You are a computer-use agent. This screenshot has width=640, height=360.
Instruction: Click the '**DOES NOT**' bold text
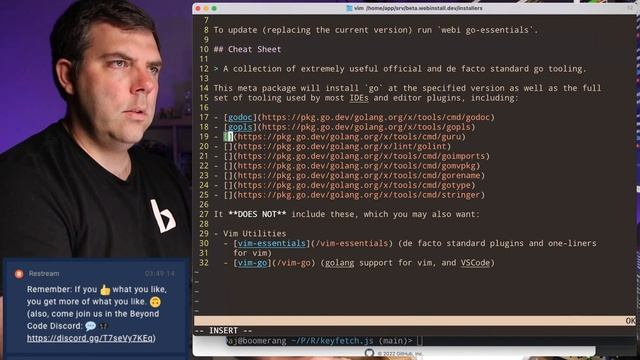pos(257,215)
